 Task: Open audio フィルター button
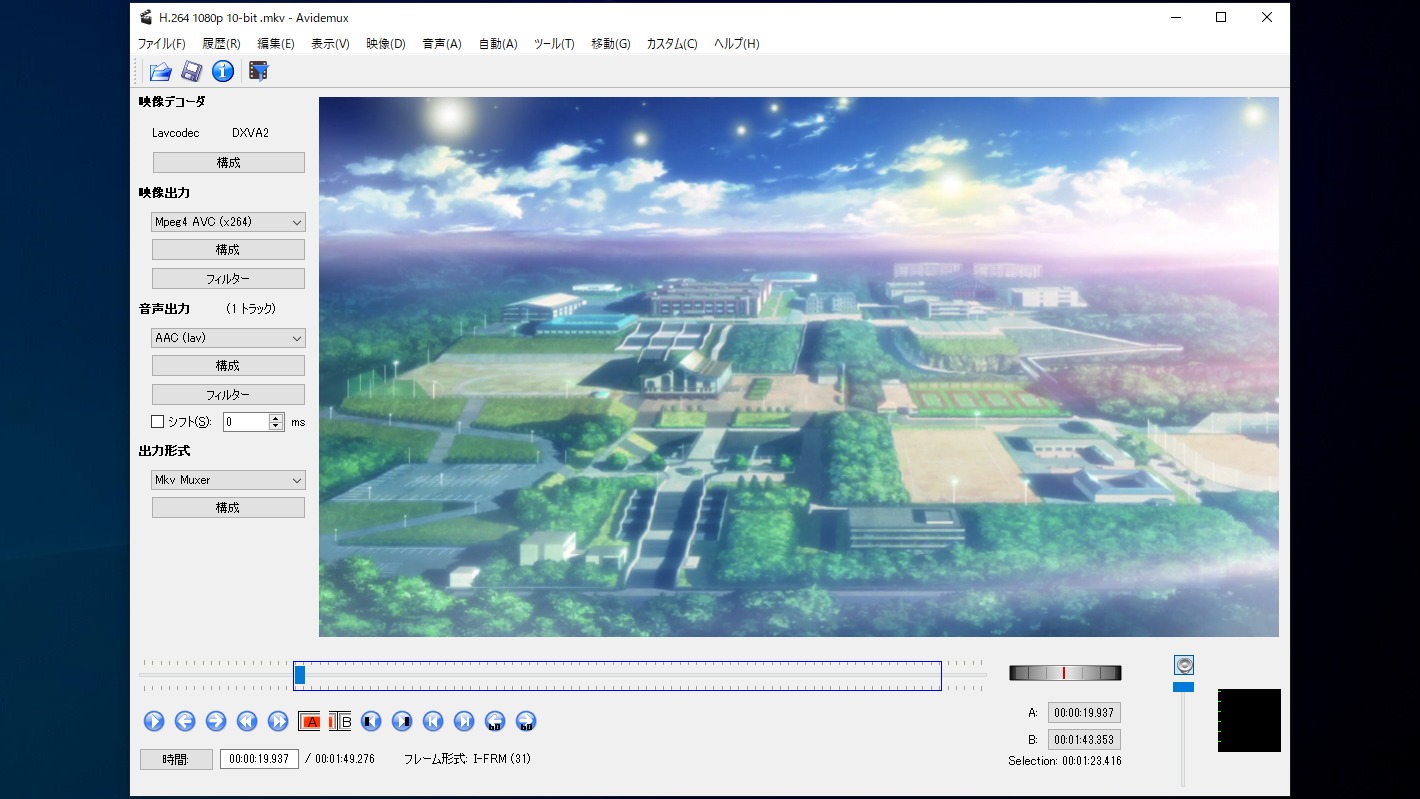coord(228,395)
